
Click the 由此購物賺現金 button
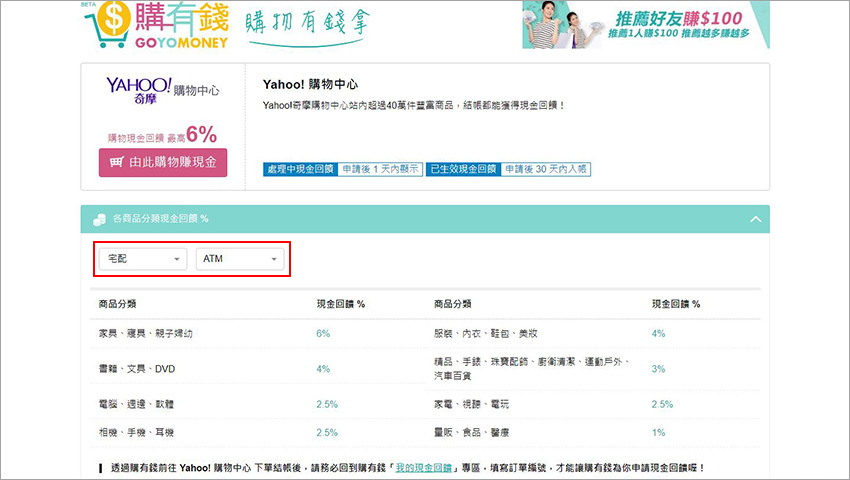(163, 162)
